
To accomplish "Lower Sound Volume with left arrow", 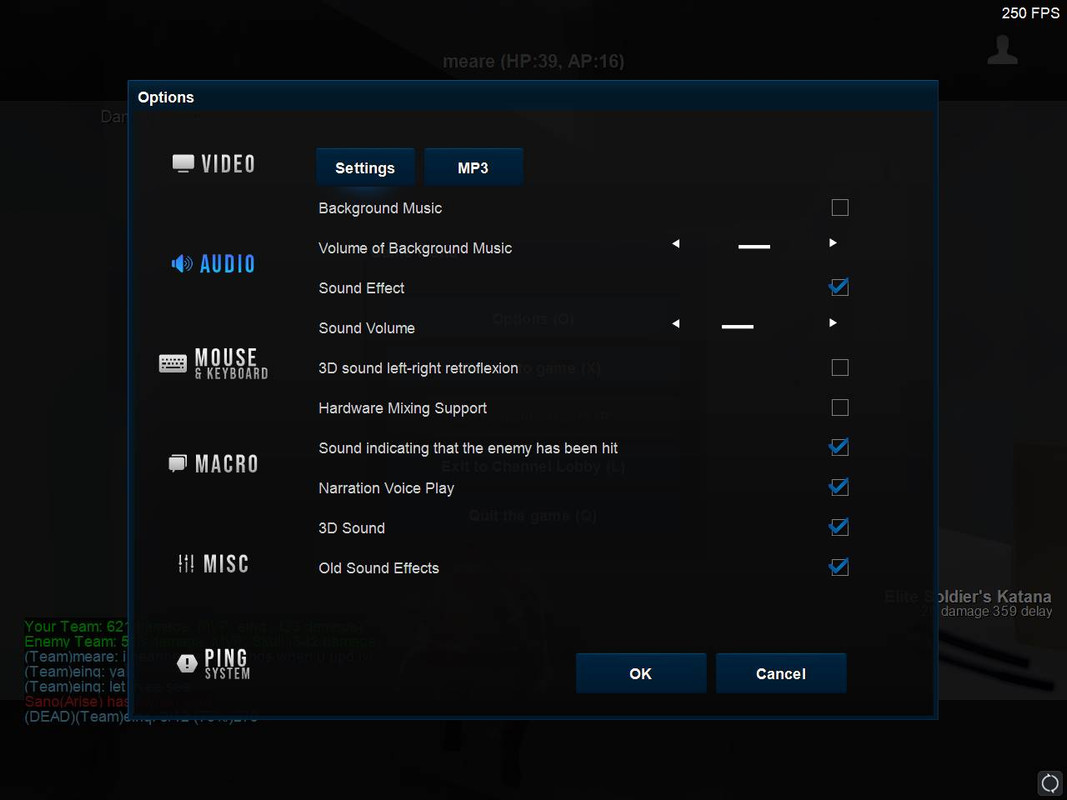I will tap(676, 324).
